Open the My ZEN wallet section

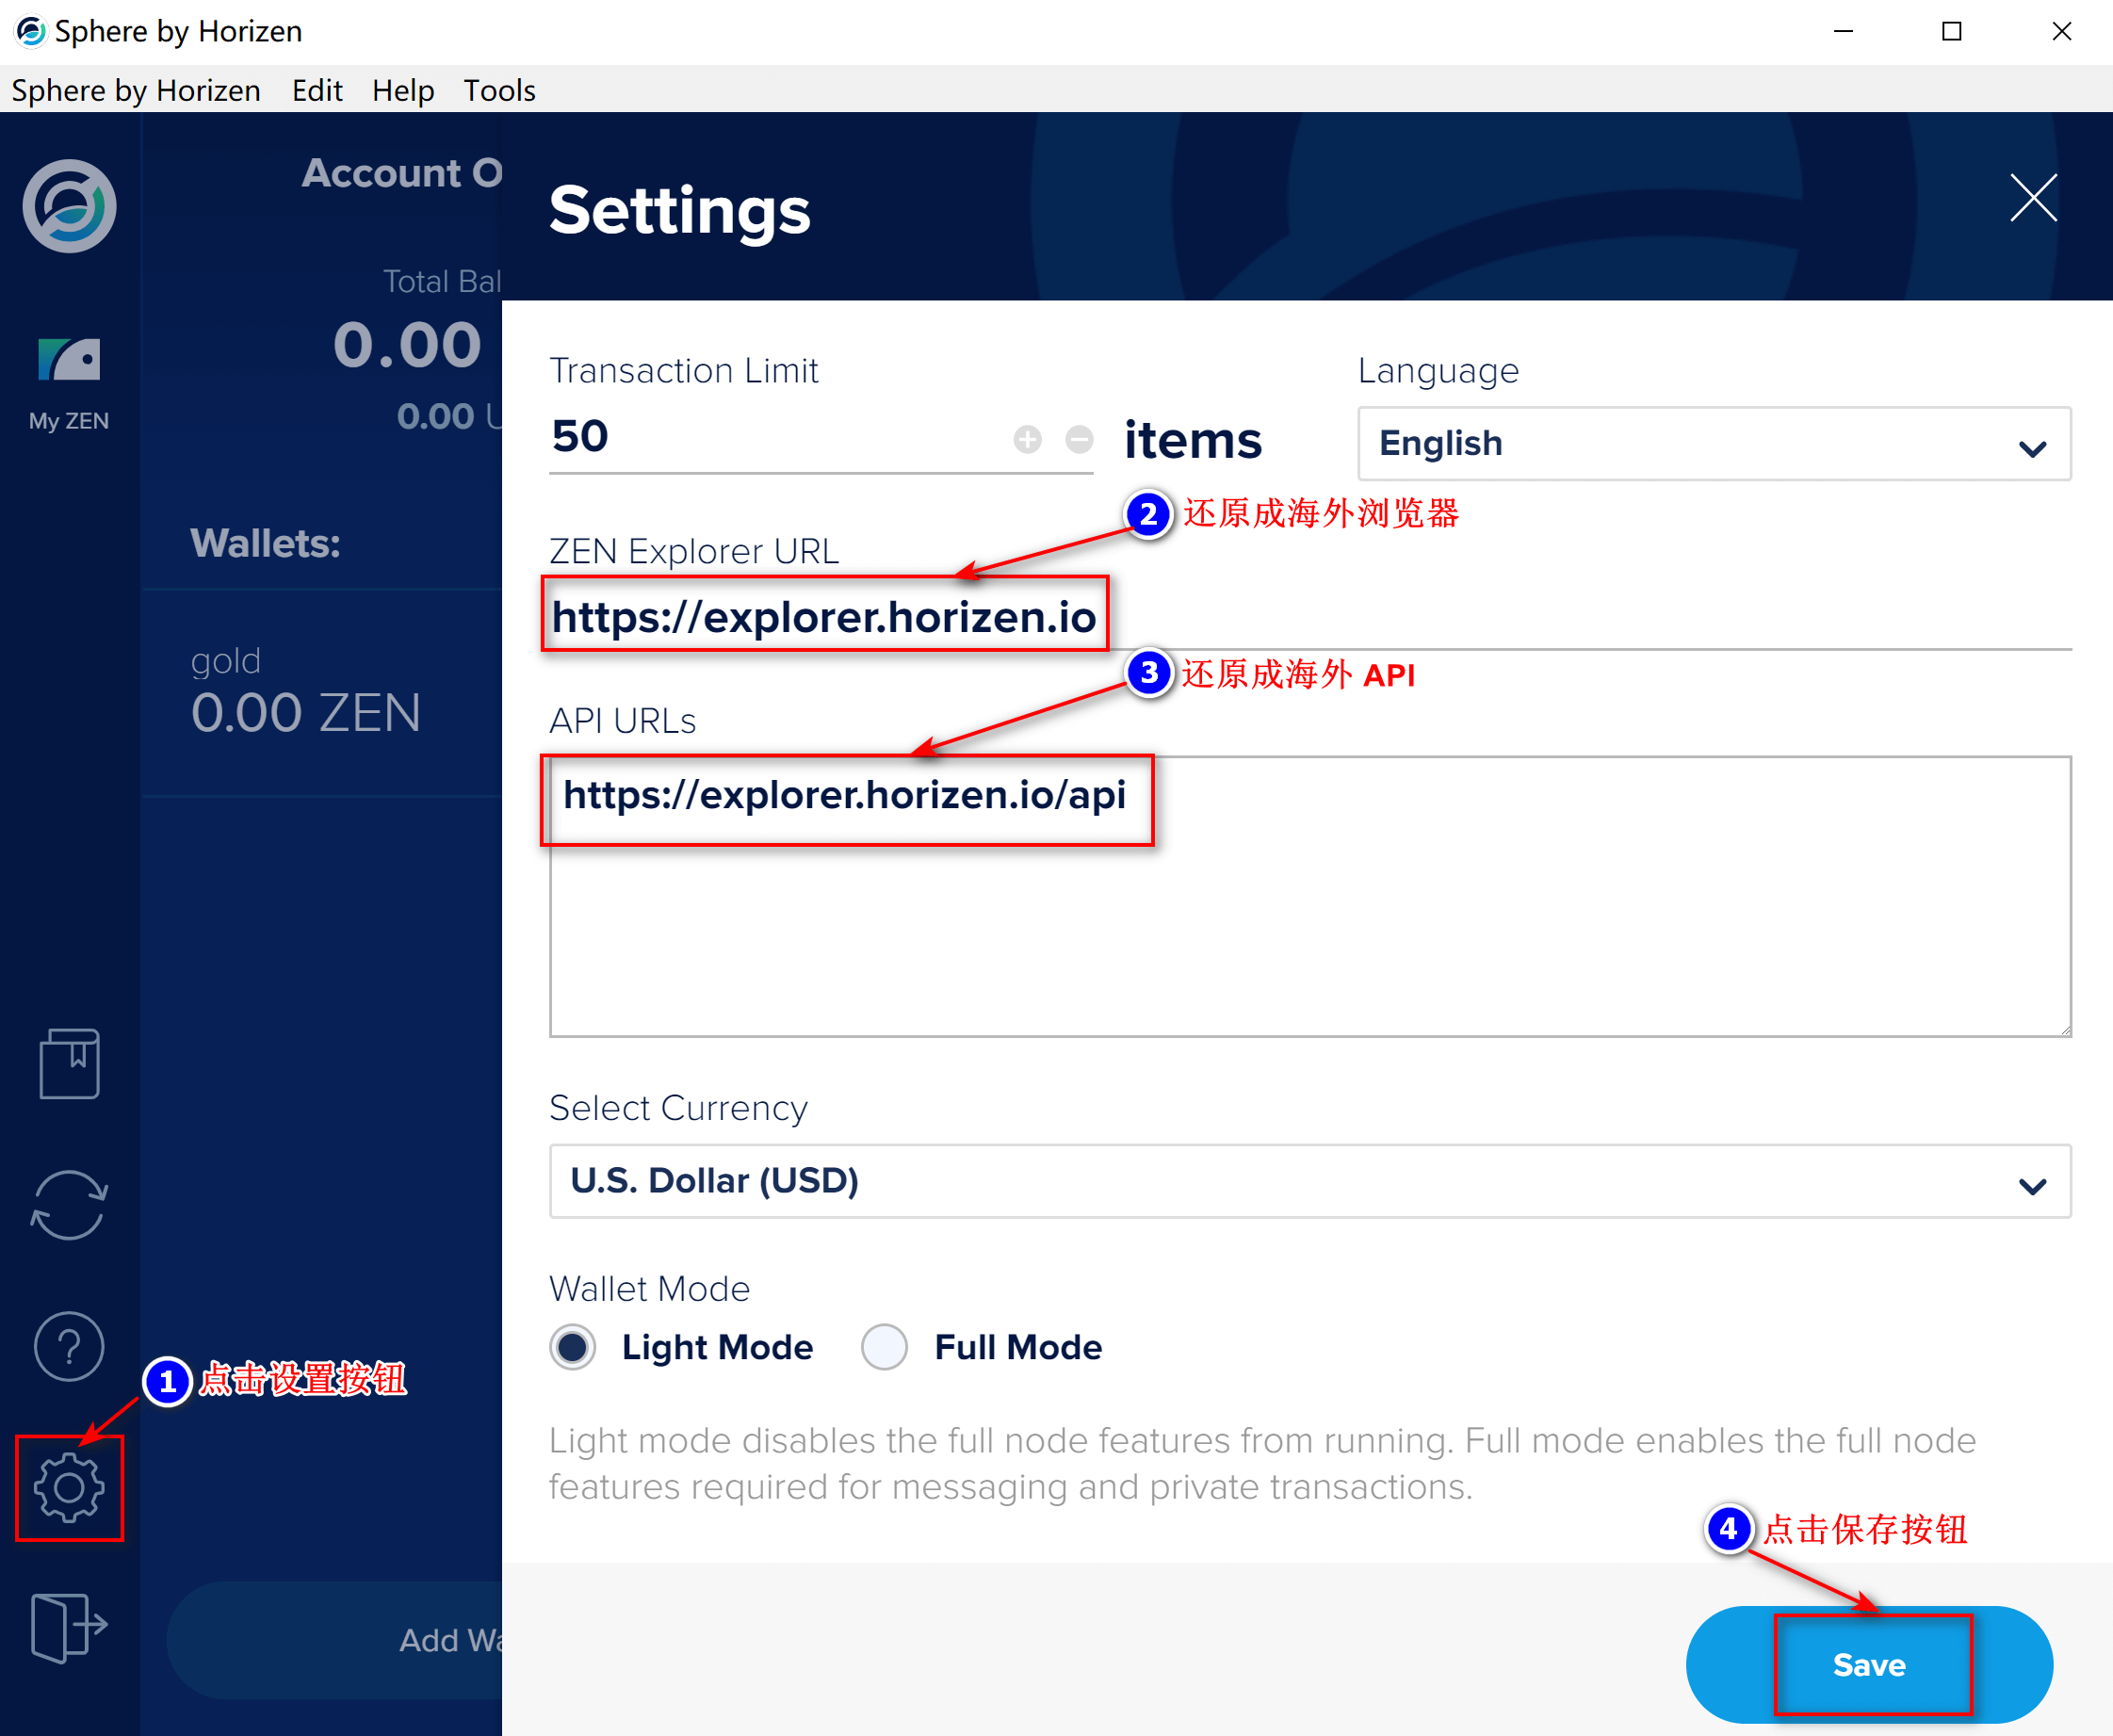click(69, 383)
